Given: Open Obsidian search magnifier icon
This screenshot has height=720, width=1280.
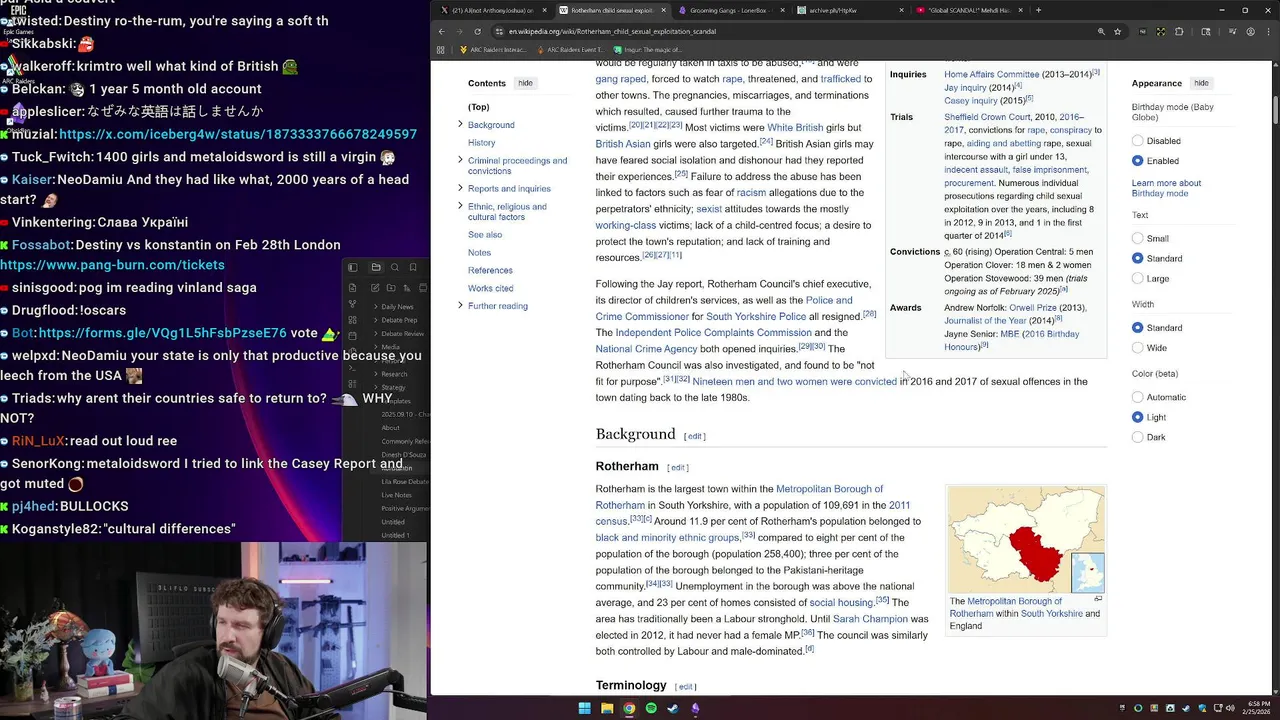Looking at the screenshot, I should (x=395, y=267).
